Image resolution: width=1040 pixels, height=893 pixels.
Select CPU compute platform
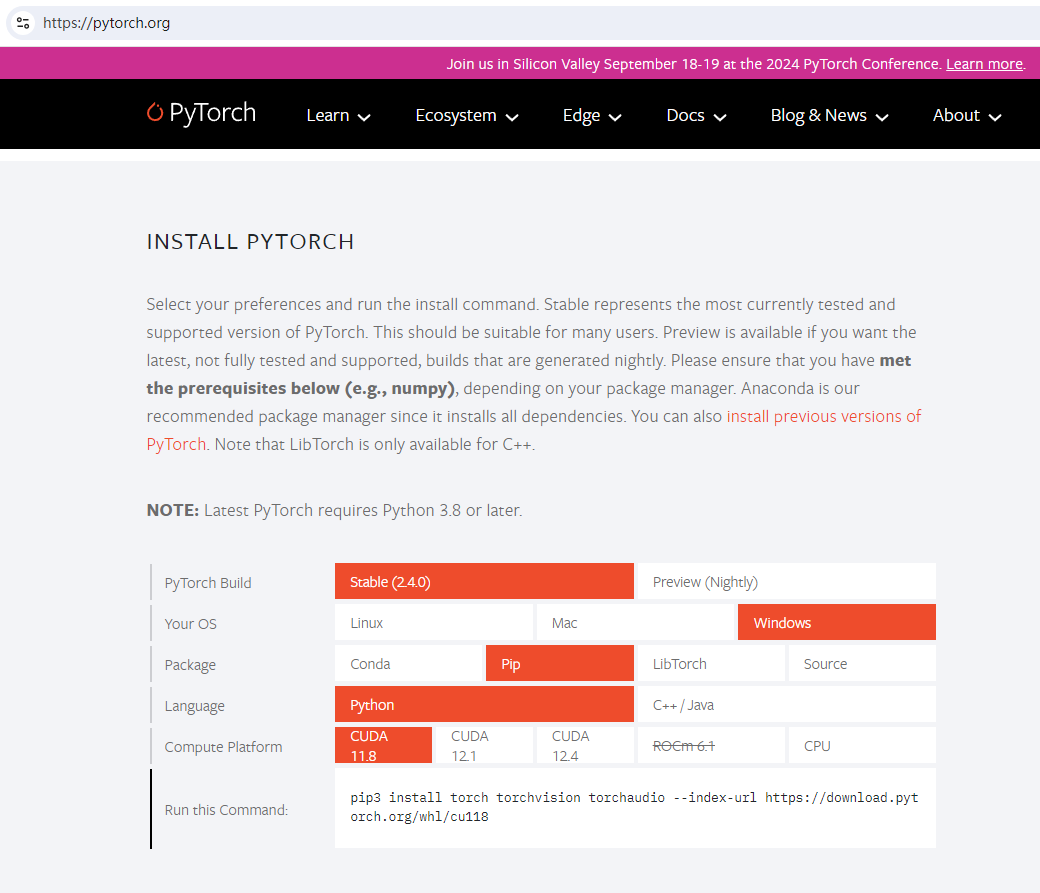(x=862, y=746)
